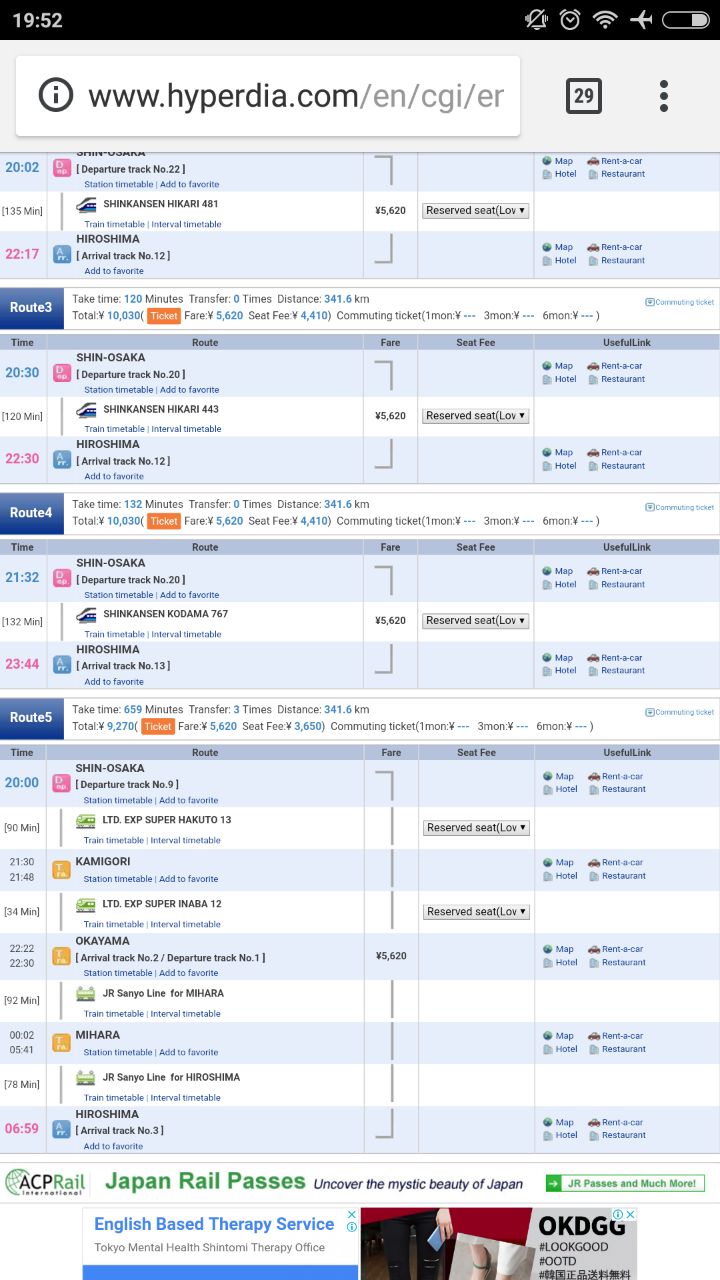The width and height of the screenshot is (720, 1280).
Task: Click the Shinkansen Hikari 443 train icon
Action: point(87,409)
